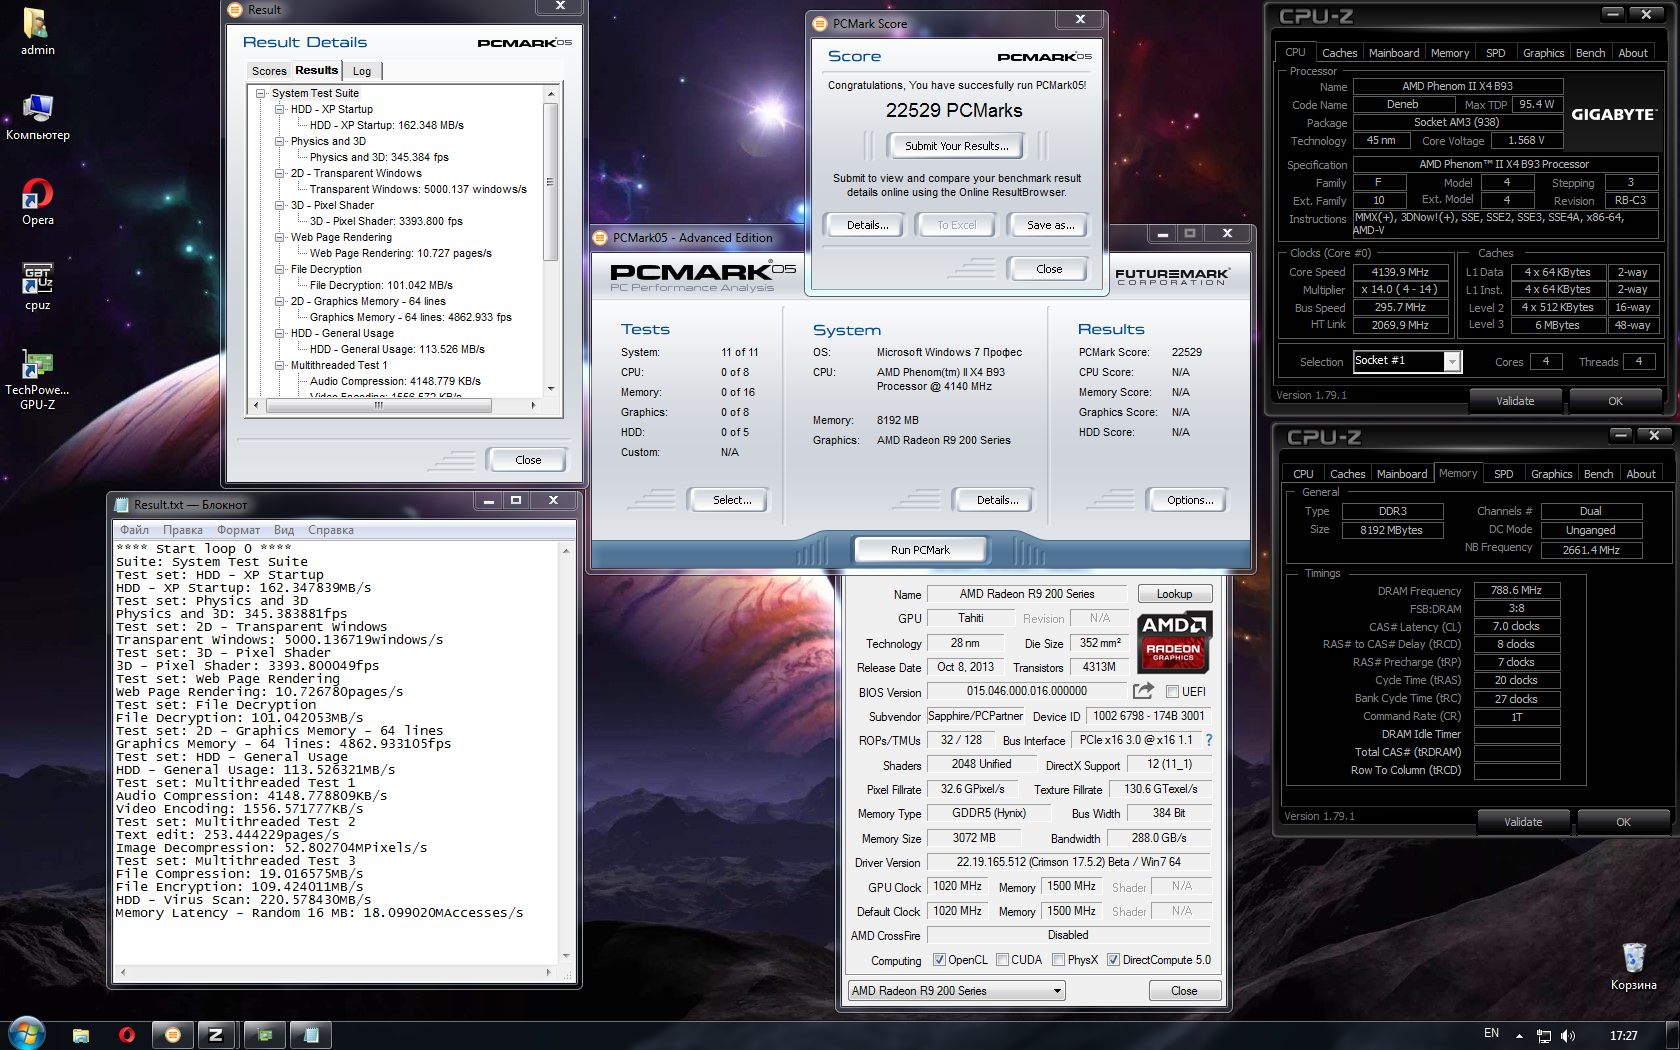Toggle the UEFI checkbox in GPU-Z

(x=1172, y=692)
